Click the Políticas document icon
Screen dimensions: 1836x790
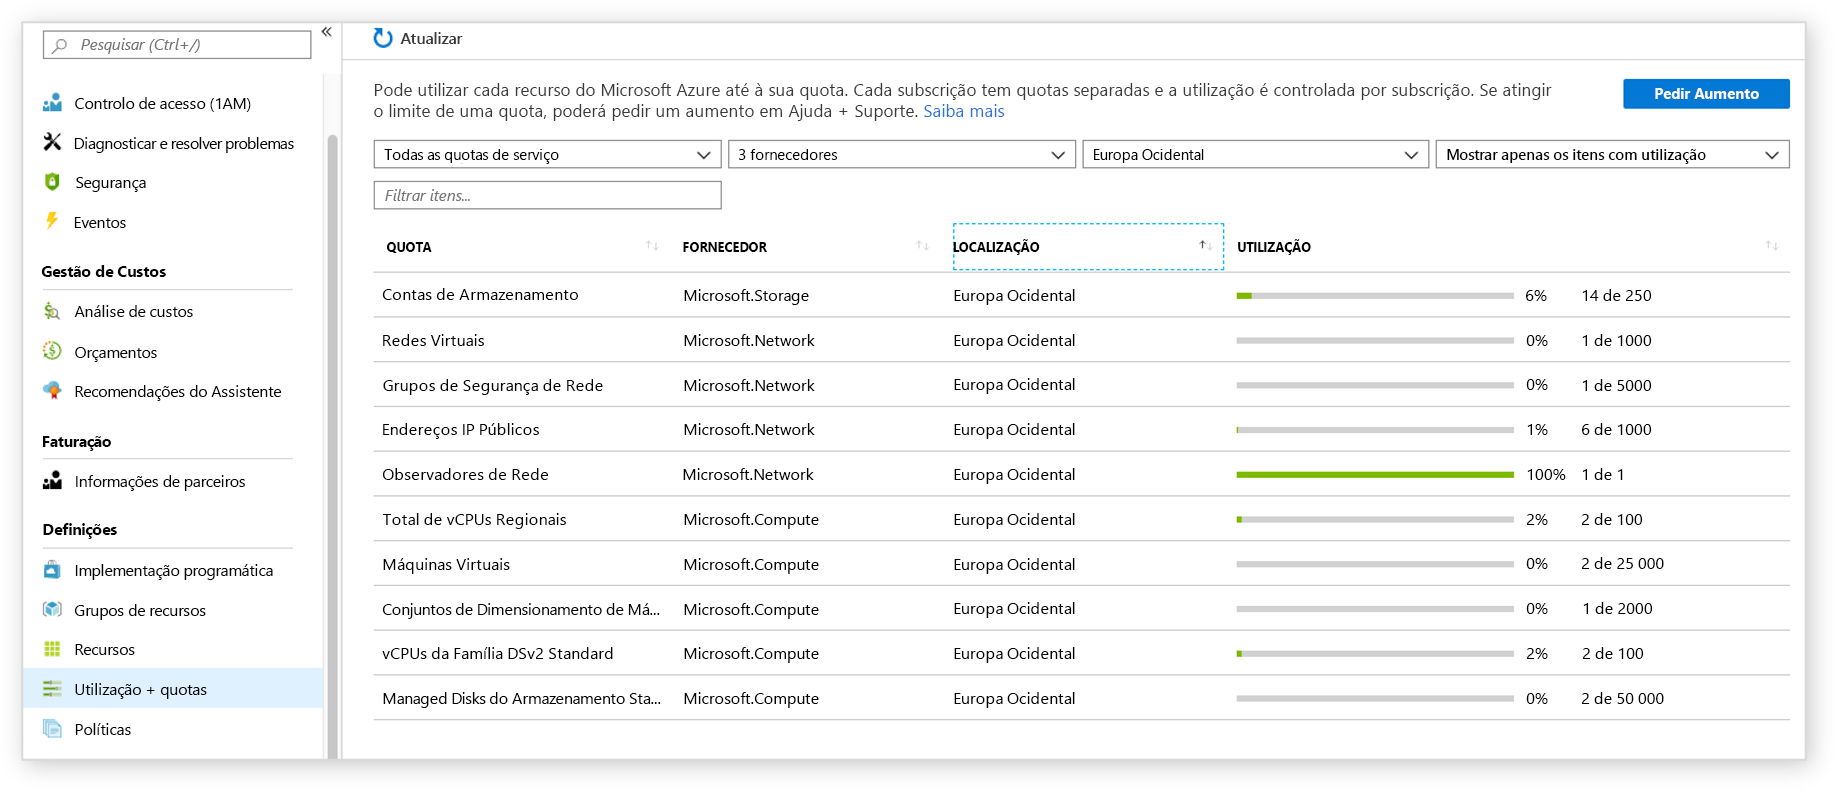pyautogui.click(x=52, y=728)
